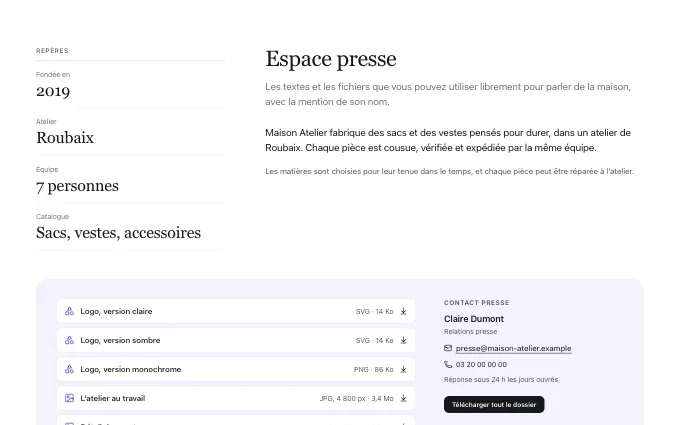Click the envelope icon next to press email
This screenshot has width=680, height=425.
pos(448,348)
